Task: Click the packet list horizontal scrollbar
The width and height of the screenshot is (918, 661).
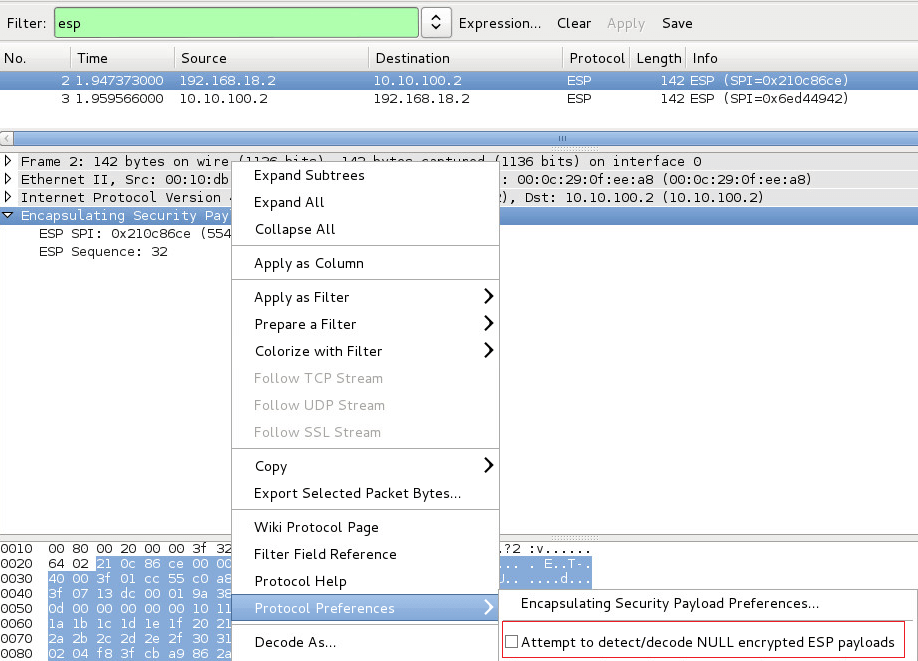Action: 465,139
